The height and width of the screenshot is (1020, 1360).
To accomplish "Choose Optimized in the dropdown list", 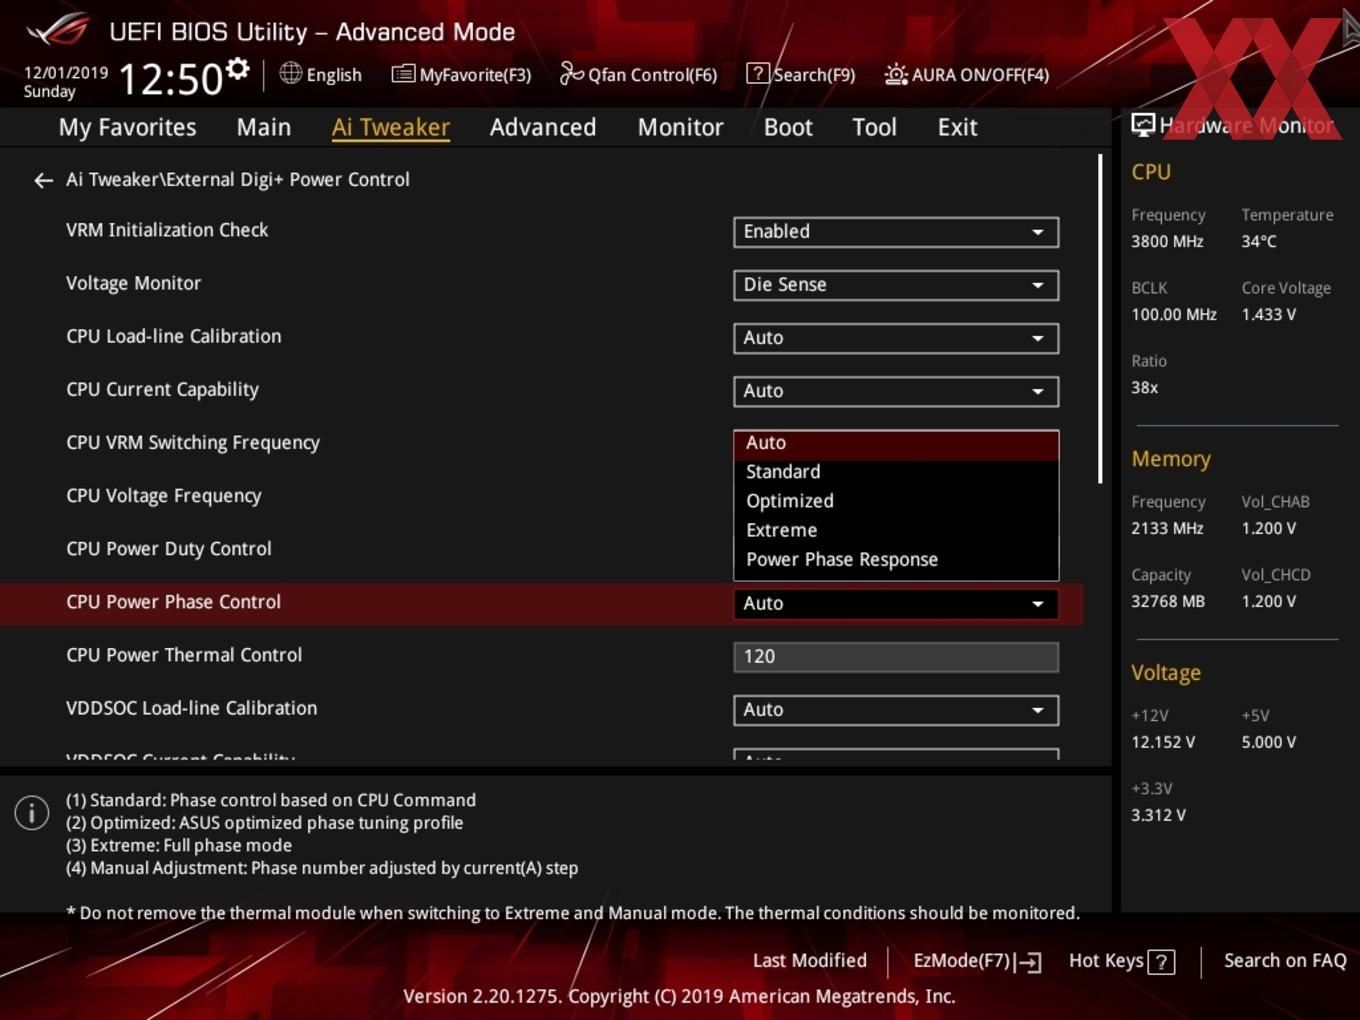I will coord(896,501).
